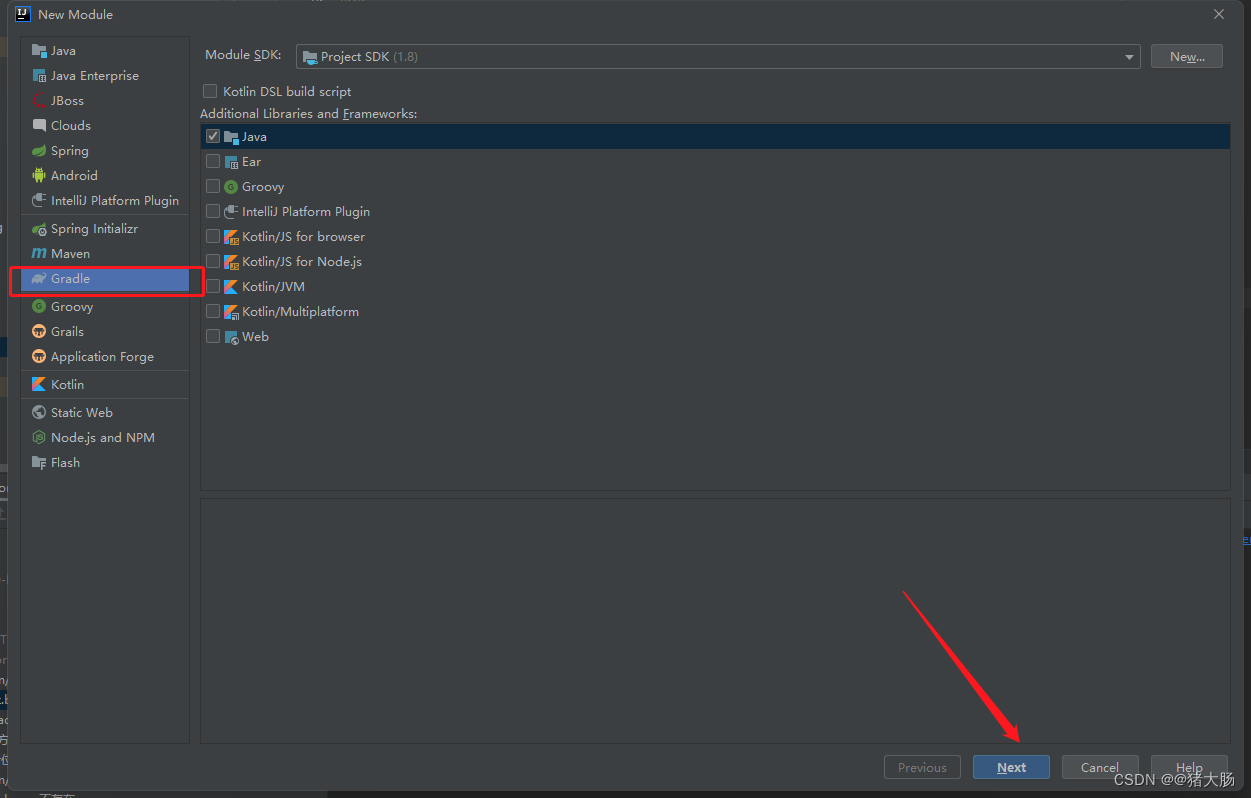Click the New... SDK button
Screen dimensions: 1251x798
tap(1187, 57)
